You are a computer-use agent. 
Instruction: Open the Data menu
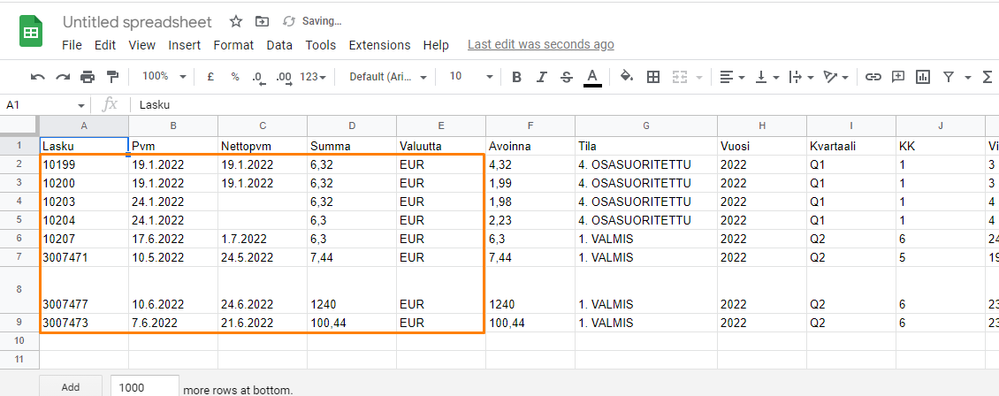click(279, 45)
